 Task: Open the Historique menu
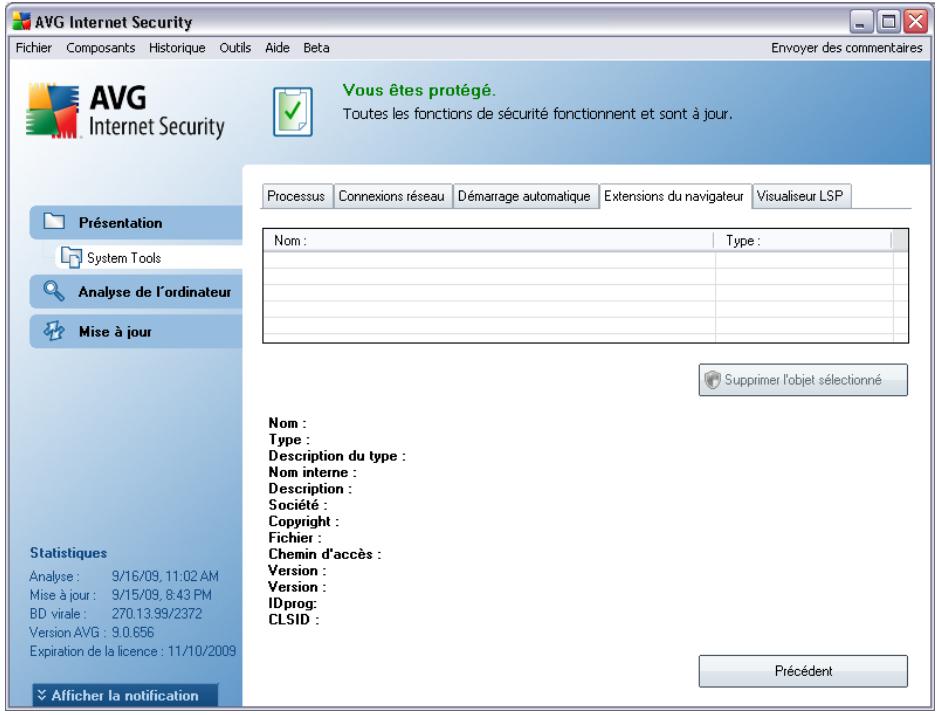177,48
